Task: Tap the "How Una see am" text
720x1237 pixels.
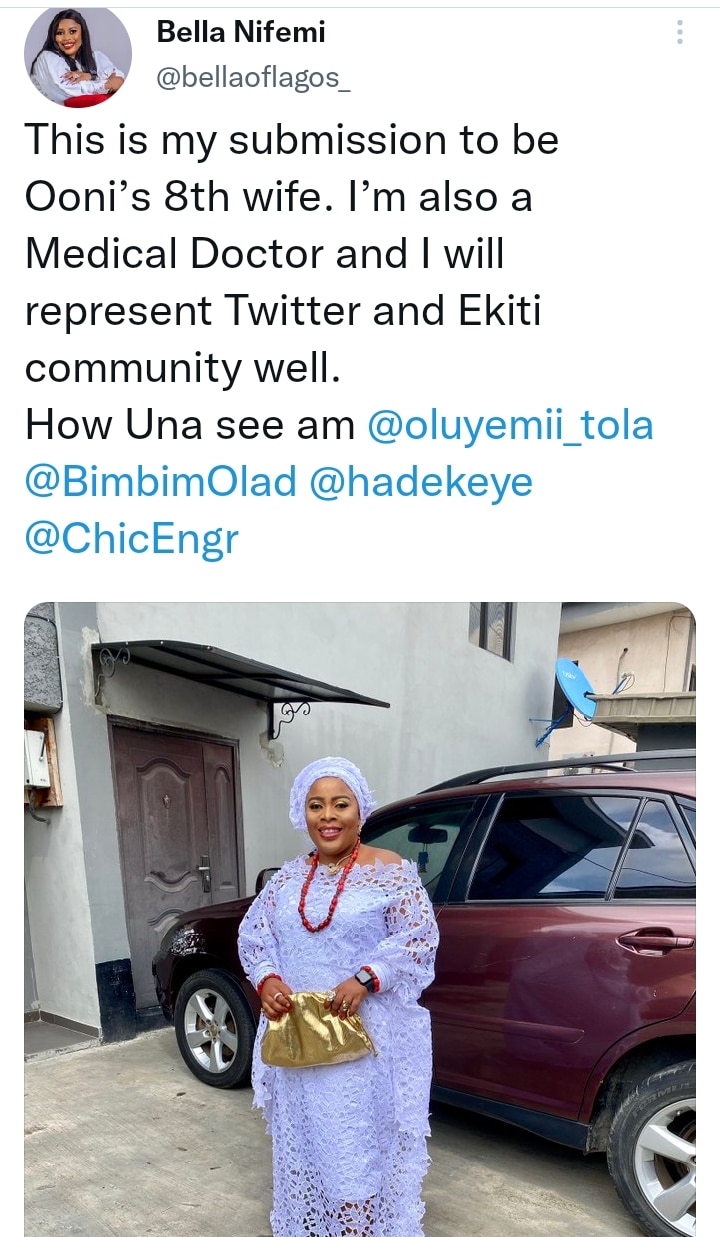Action: (190, 425)
